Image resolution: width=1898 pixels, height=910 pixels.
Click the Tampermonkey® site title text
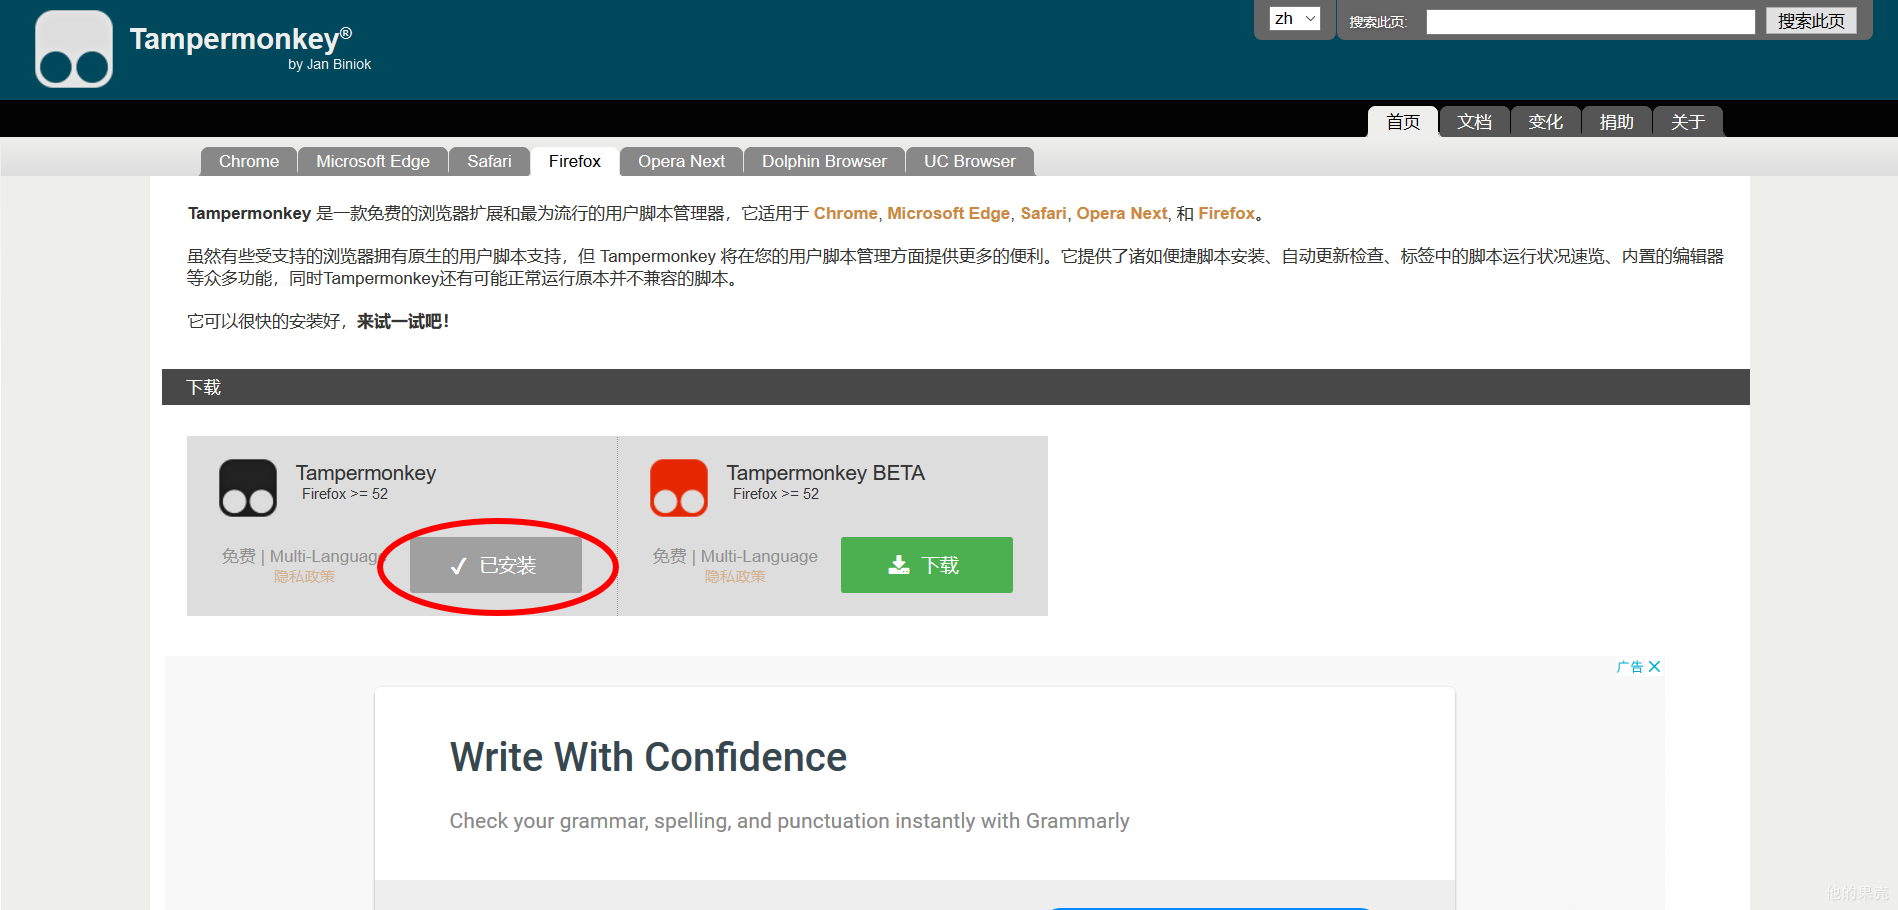(x=241, y=39)
